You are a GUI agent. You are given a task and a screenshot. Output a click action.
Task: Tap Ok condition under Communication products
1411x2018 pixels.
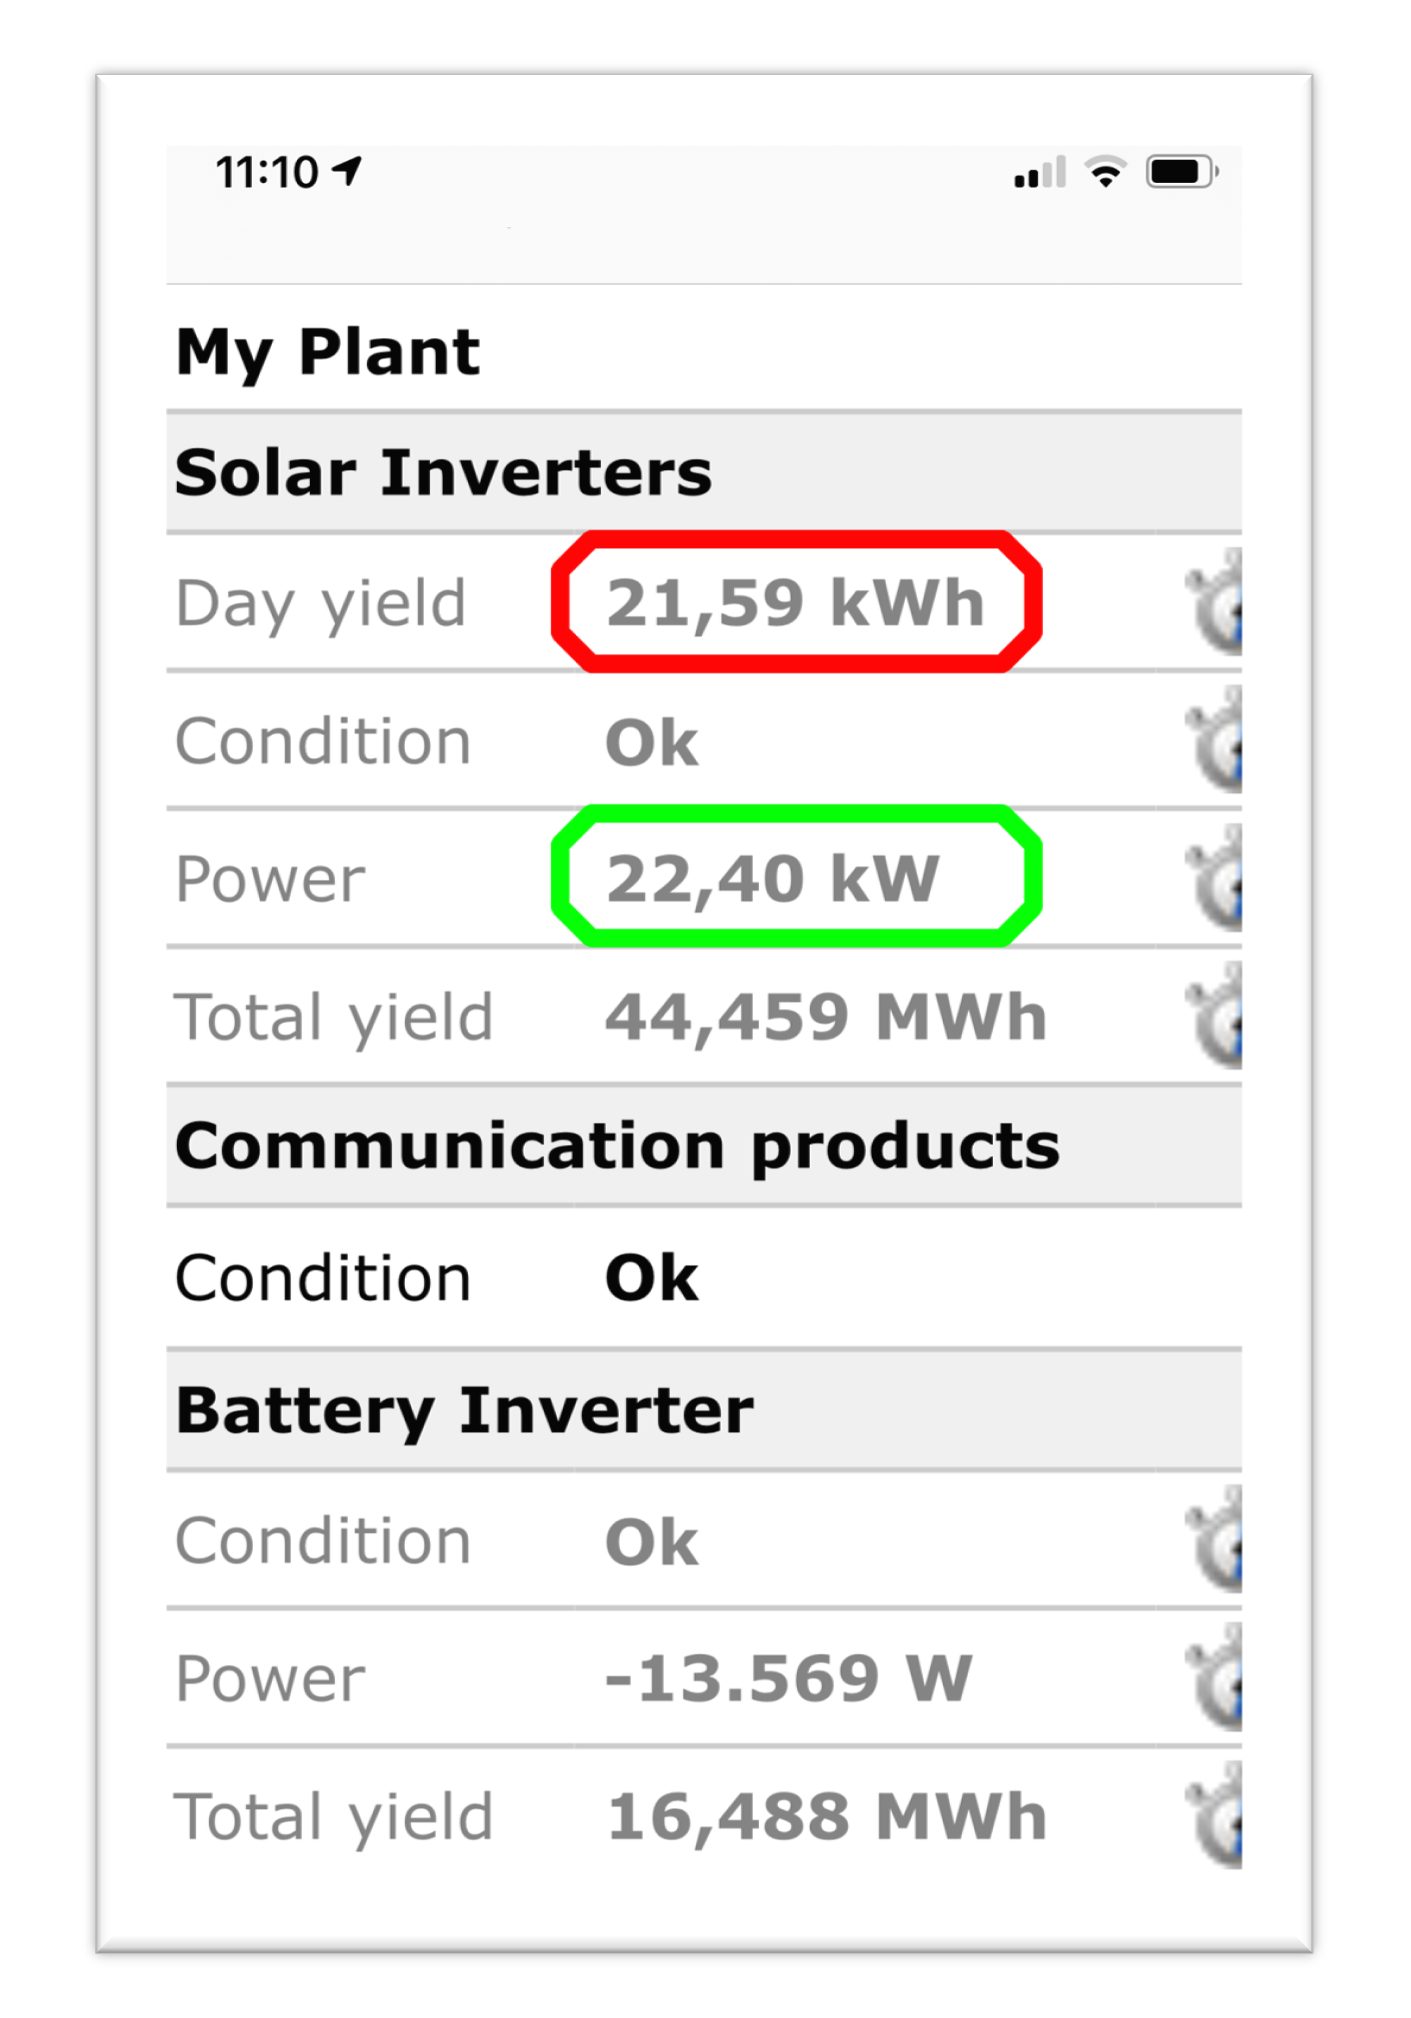[652, 1278]
